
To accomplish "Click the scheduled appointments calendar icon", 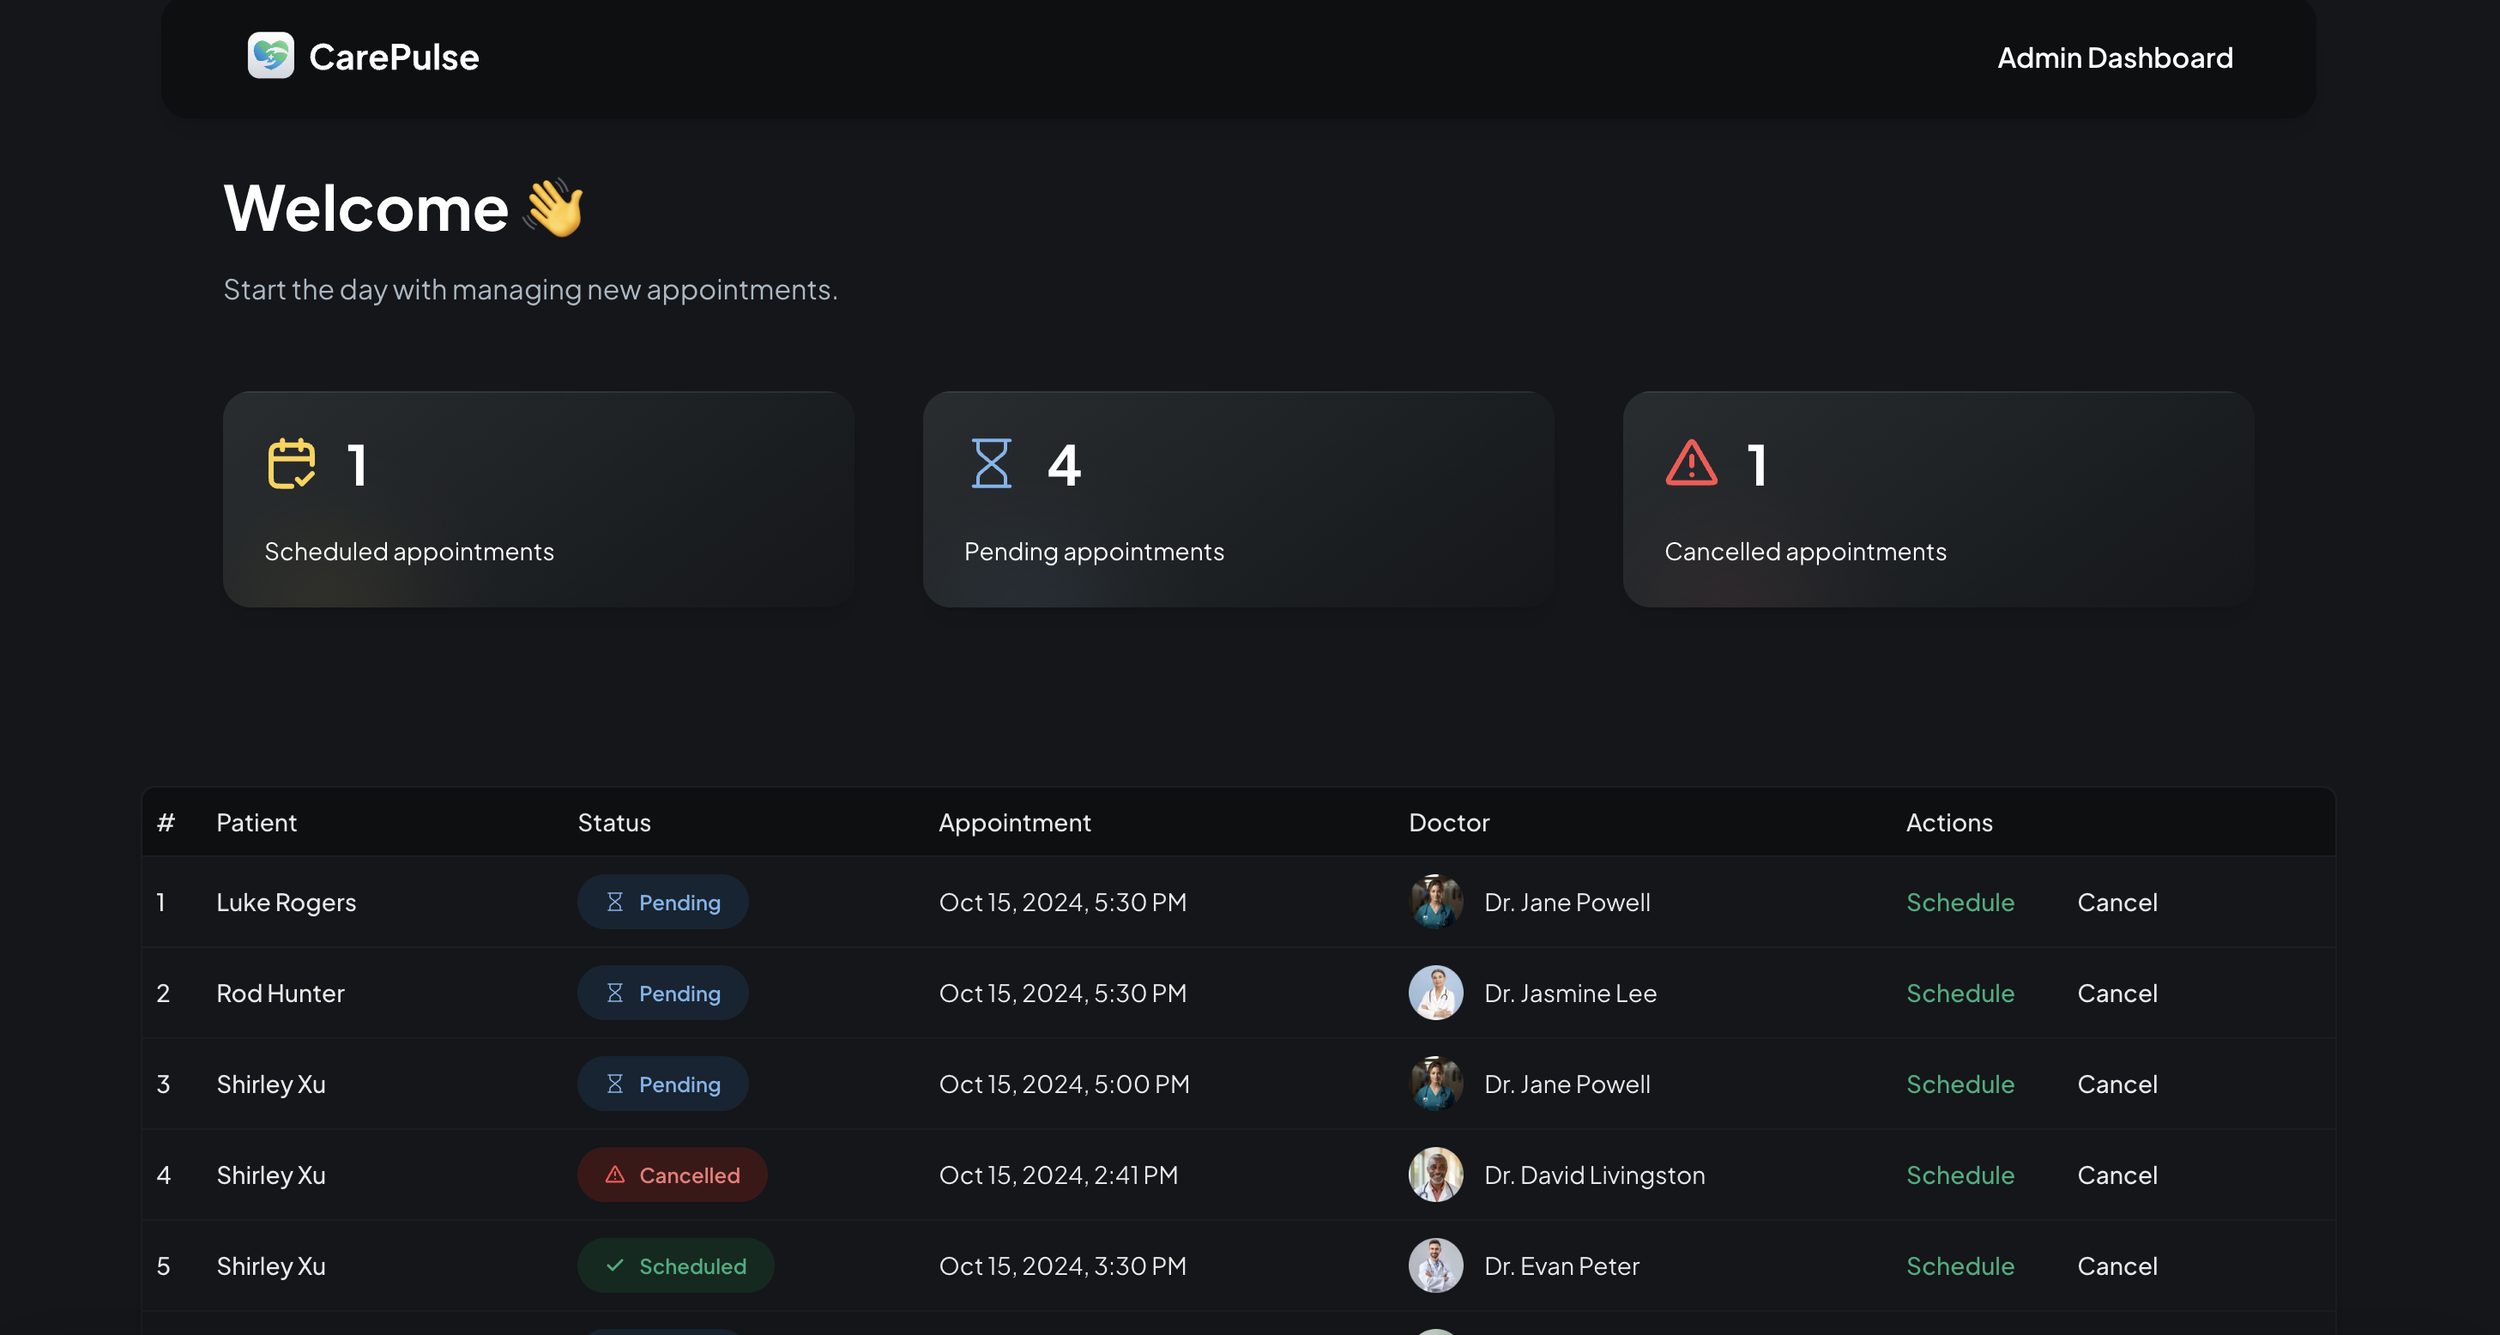I will (291, 464).
